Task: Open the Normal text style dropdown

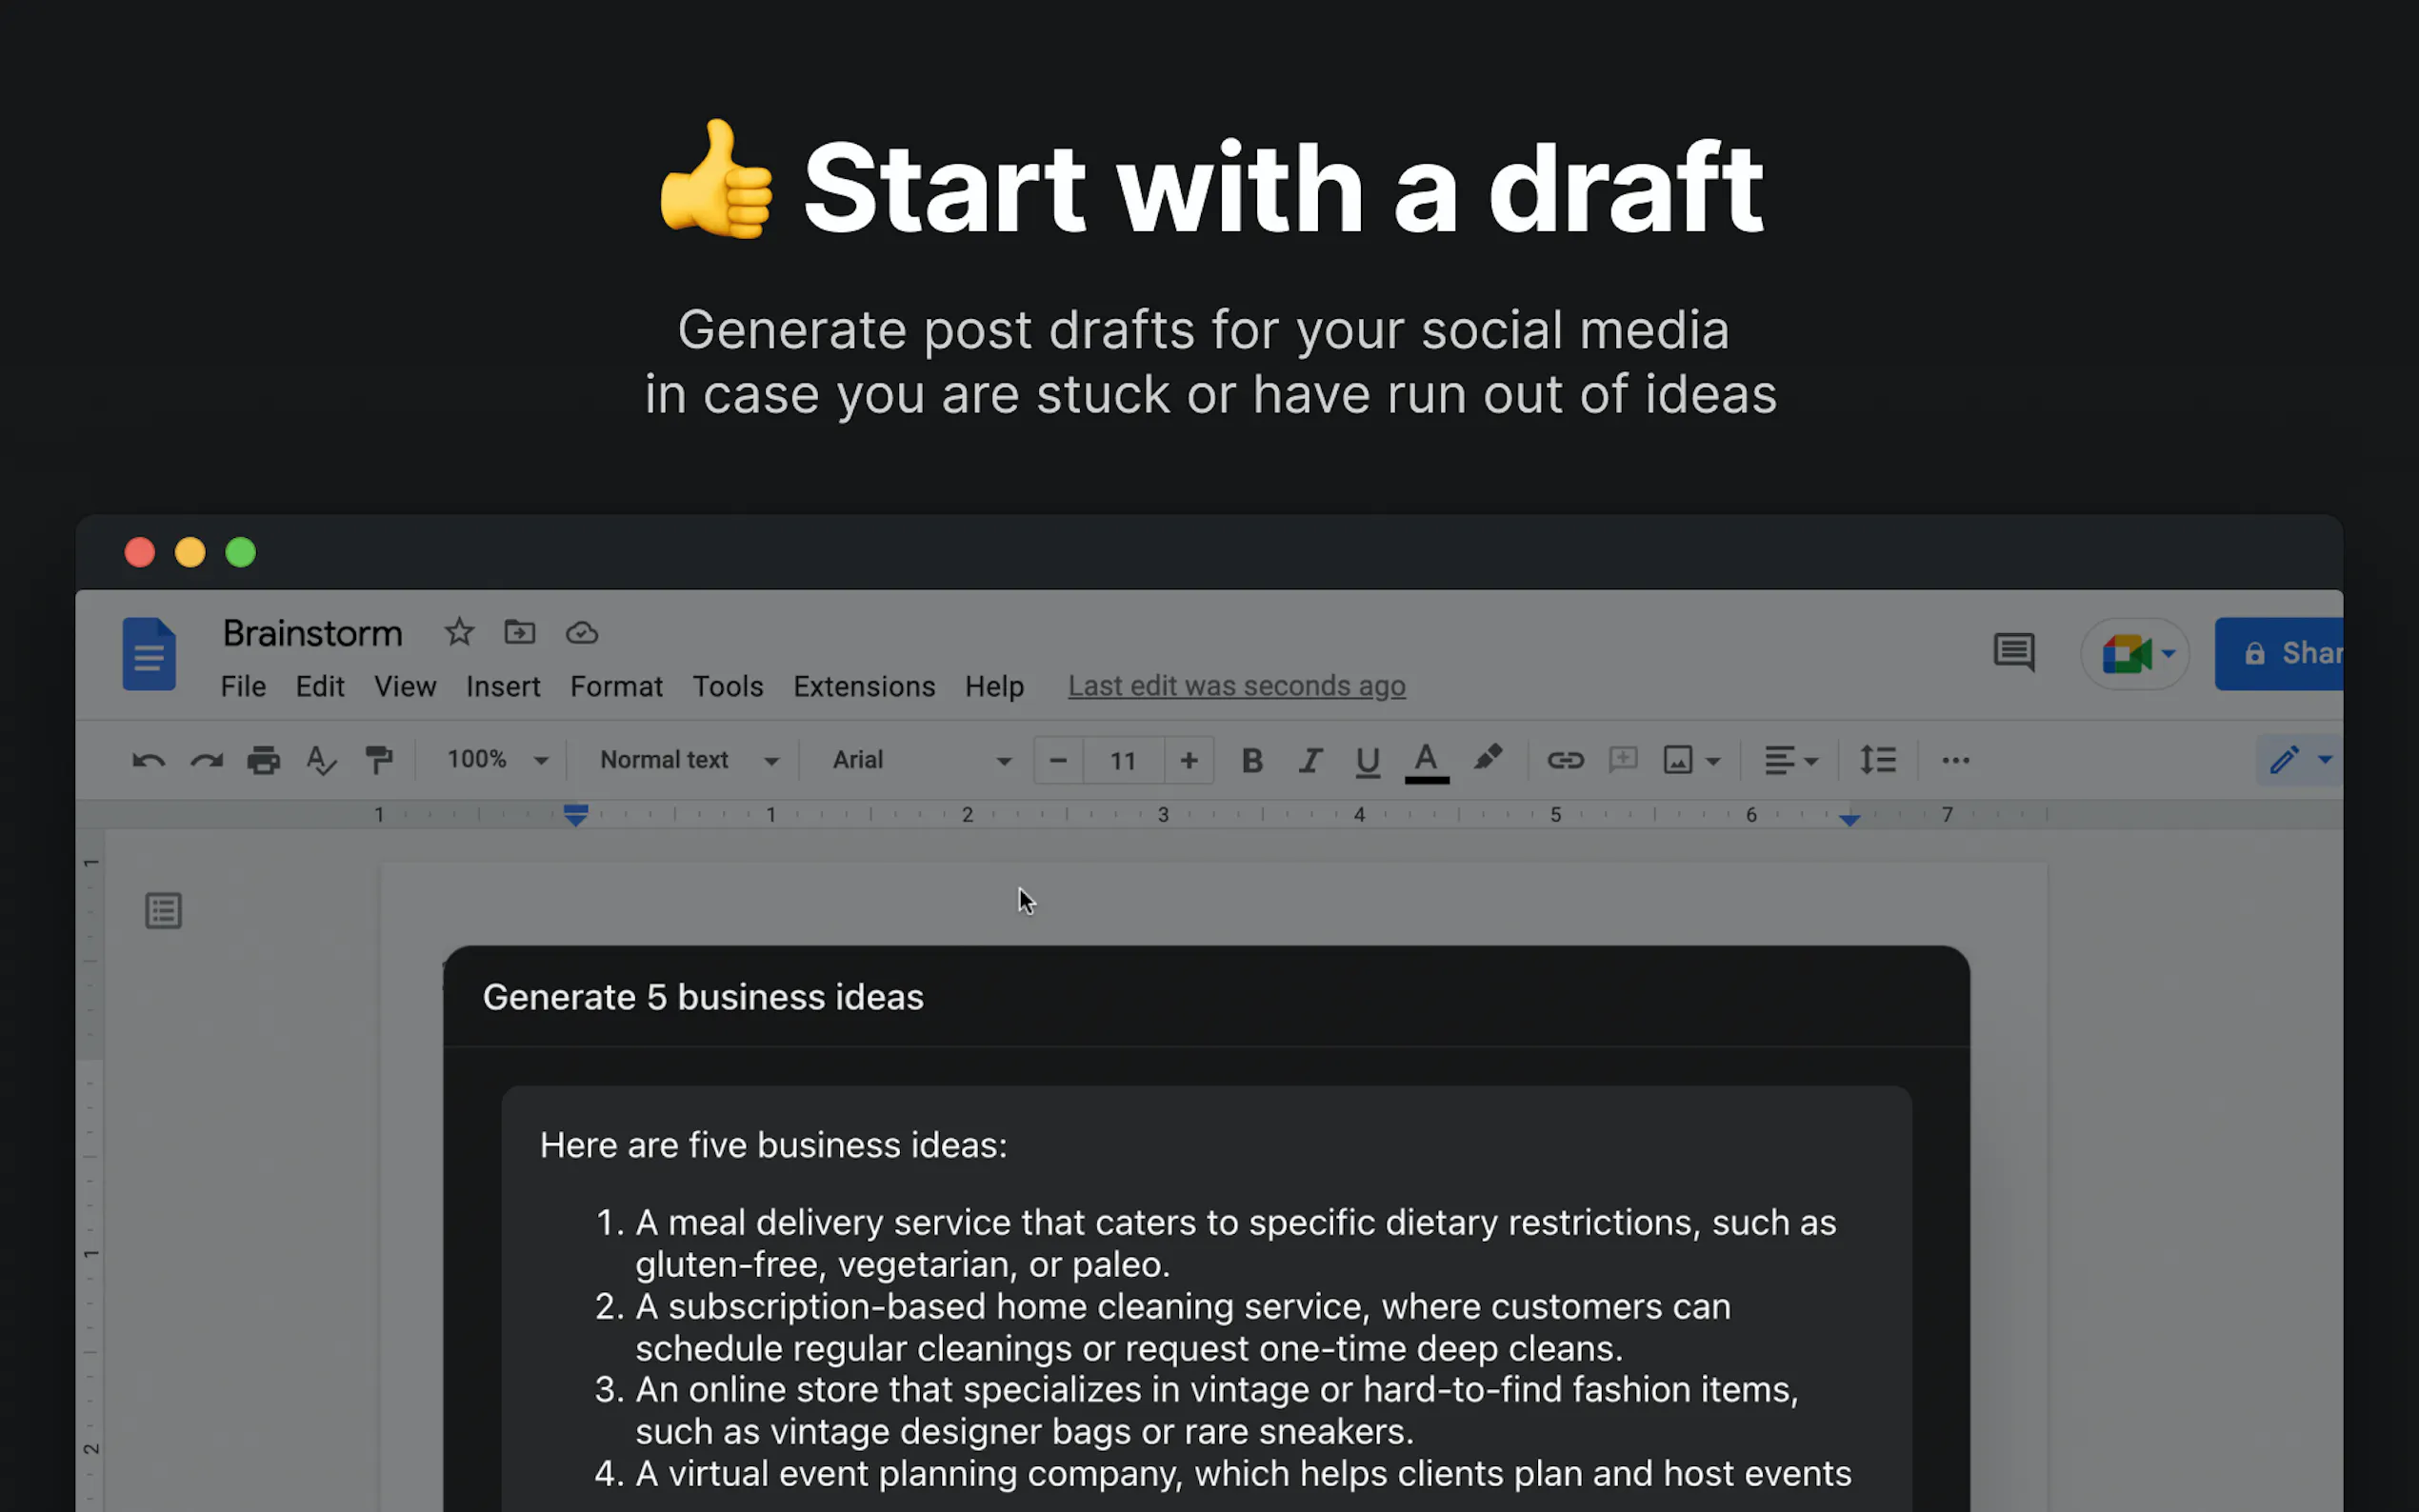Action: 688,761
